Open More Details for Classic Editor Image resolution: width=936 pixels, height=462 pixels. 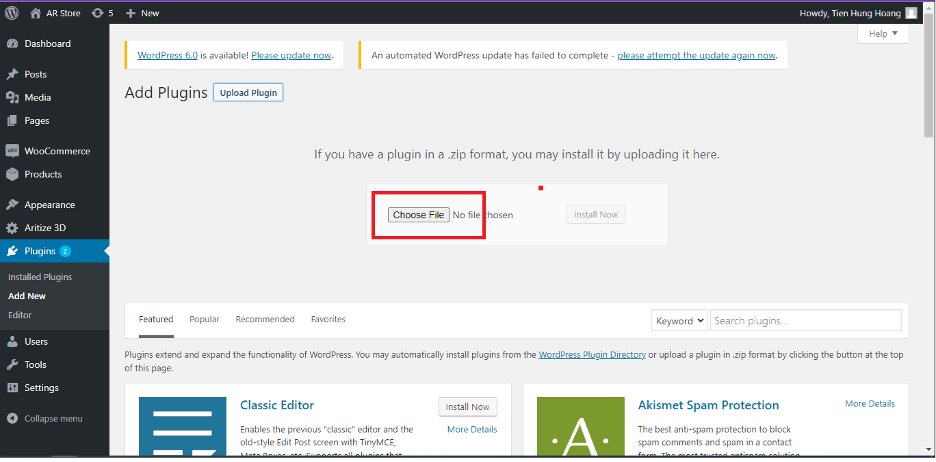pos(472,429)
